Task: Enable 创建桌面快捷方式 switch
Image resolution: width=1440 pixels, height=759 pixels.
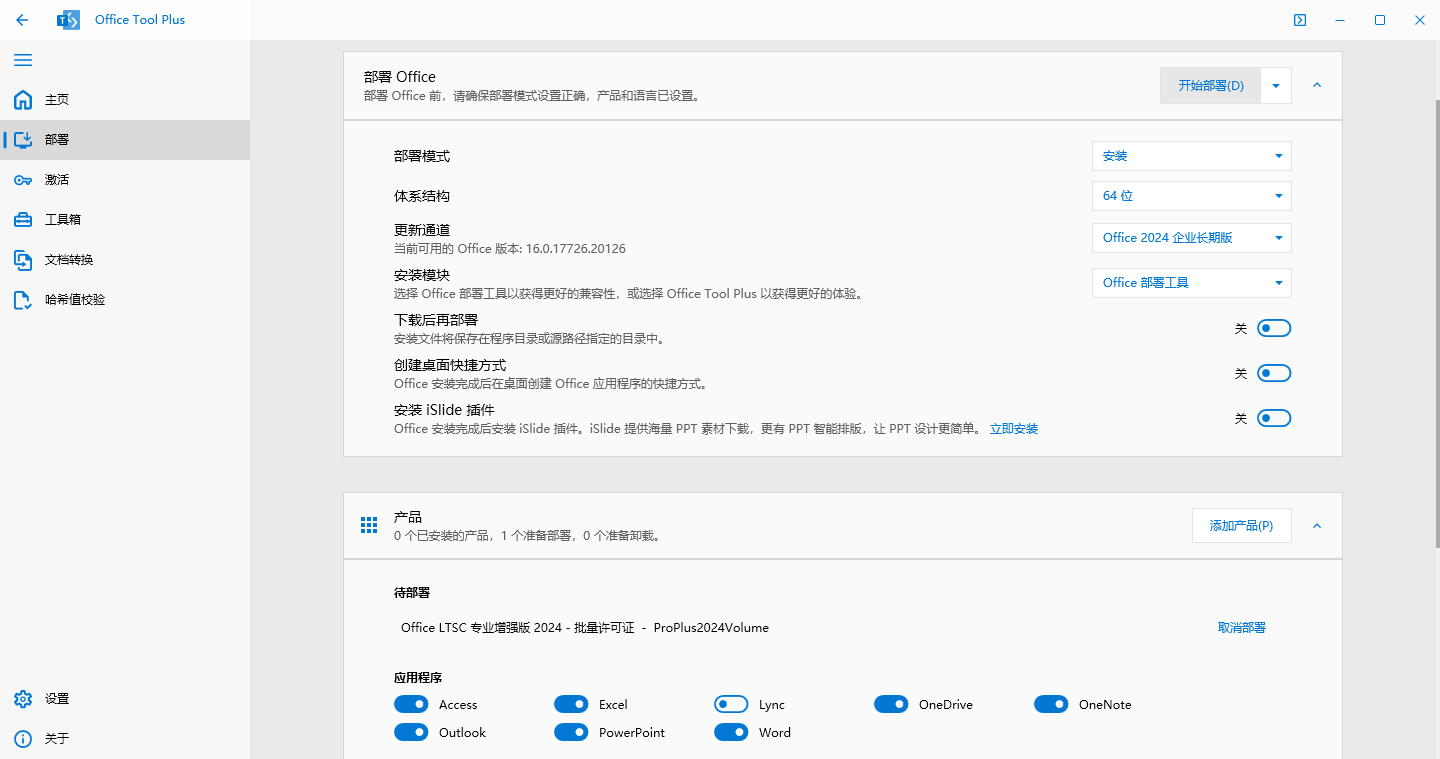Action: (1274, 373)
